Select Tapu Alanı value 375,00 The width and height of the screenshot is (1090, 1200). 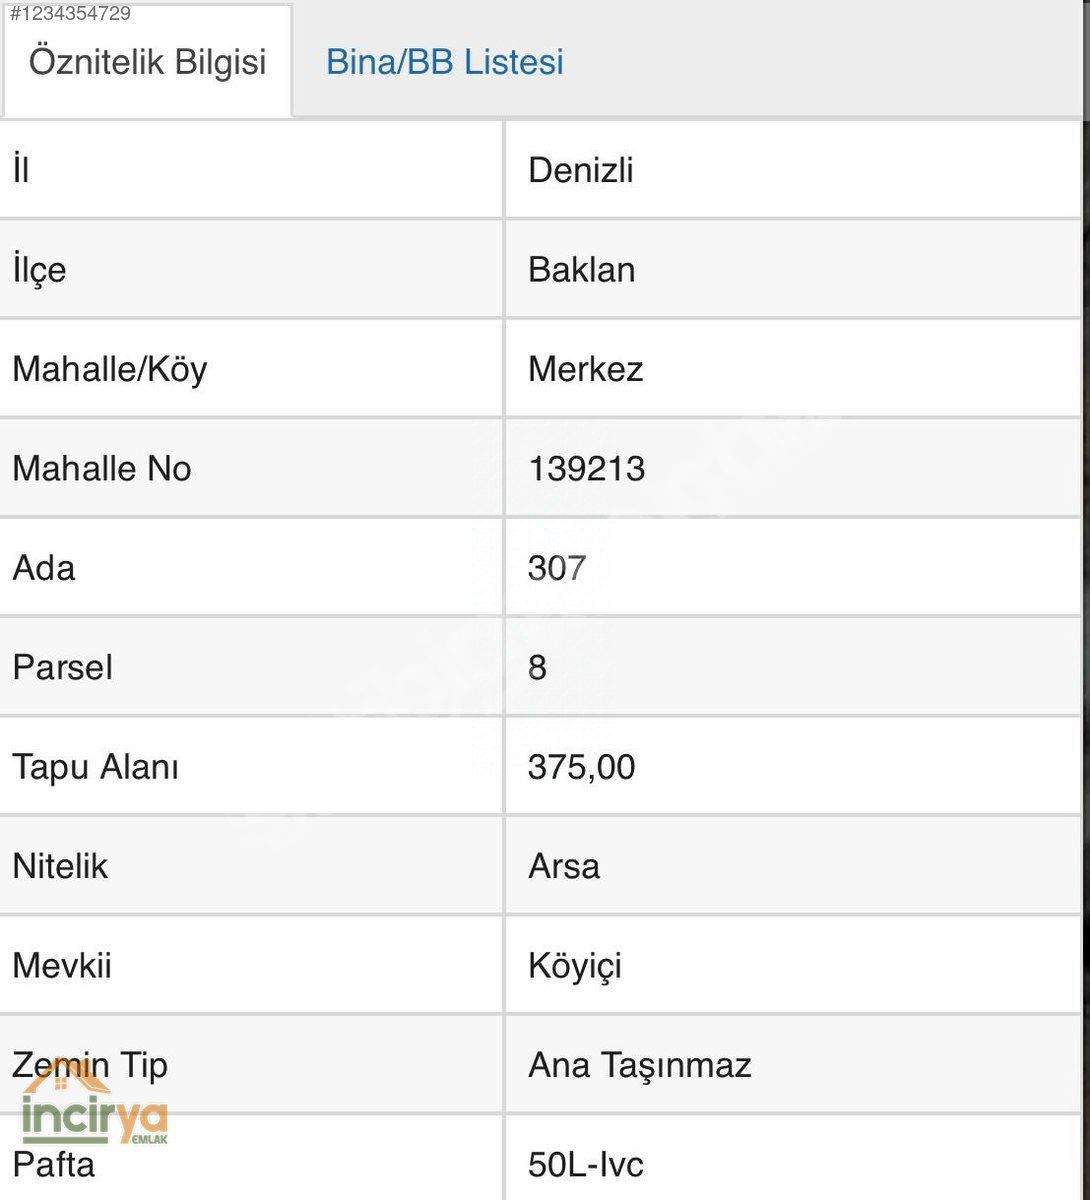[x=582, y=767]
